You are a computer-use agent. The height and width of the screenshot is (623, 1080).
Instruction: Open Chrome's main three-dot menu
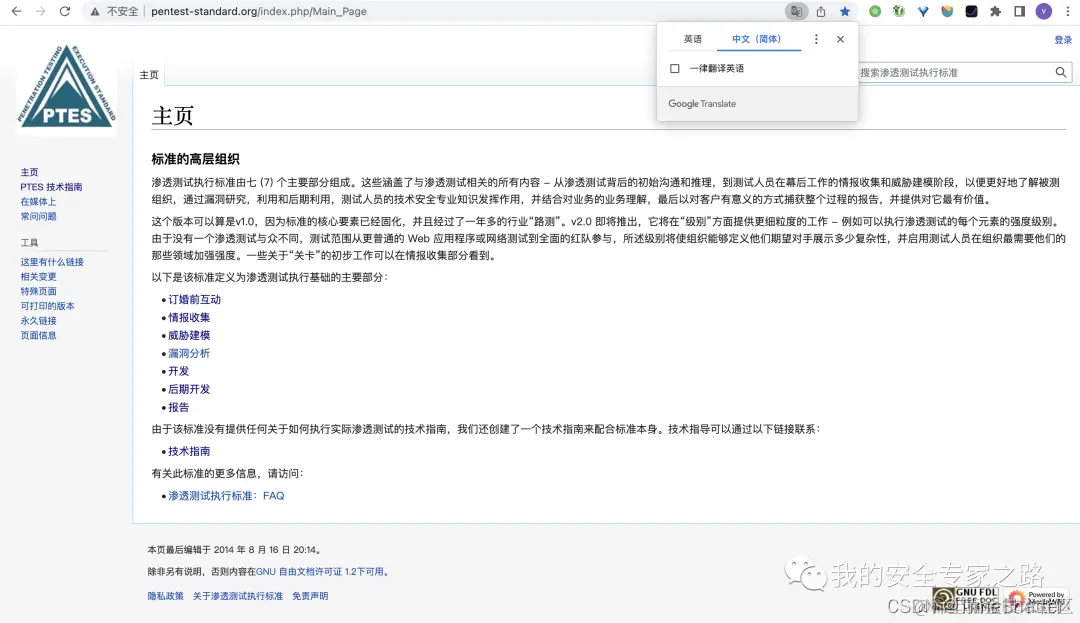click(x=1069, y=11)
